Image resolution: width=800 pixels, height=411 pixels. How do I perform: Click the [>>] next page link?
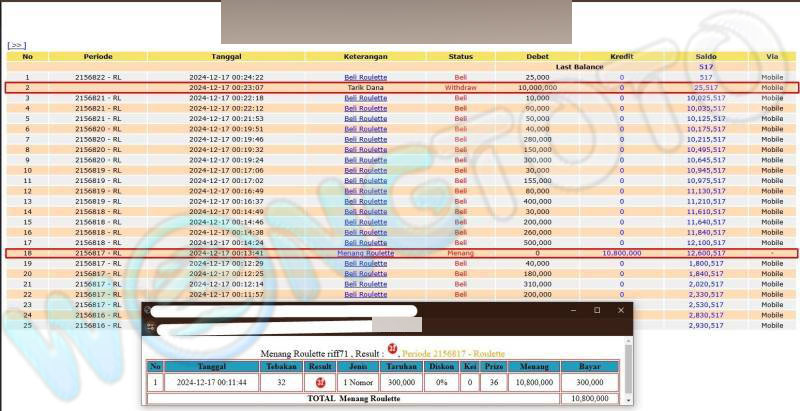[16, 45]
